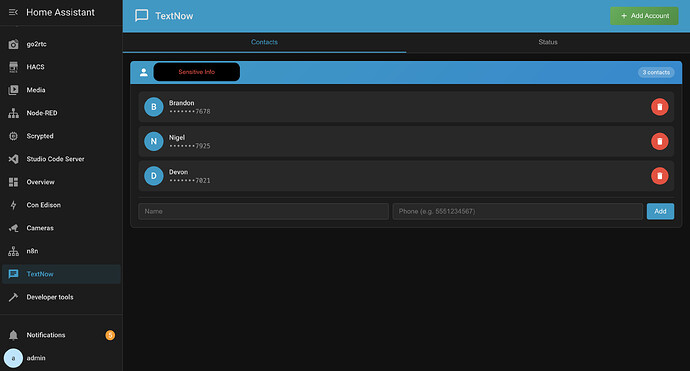Image resolution: width=690 pixels, height=371 pixels.
Task: Delete the Brandon contact
Action: 659,107
